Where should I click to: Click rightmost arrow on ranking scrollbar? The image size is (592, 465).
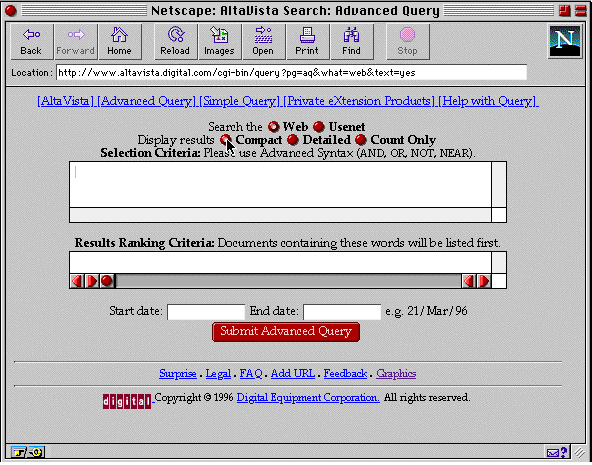484,281
